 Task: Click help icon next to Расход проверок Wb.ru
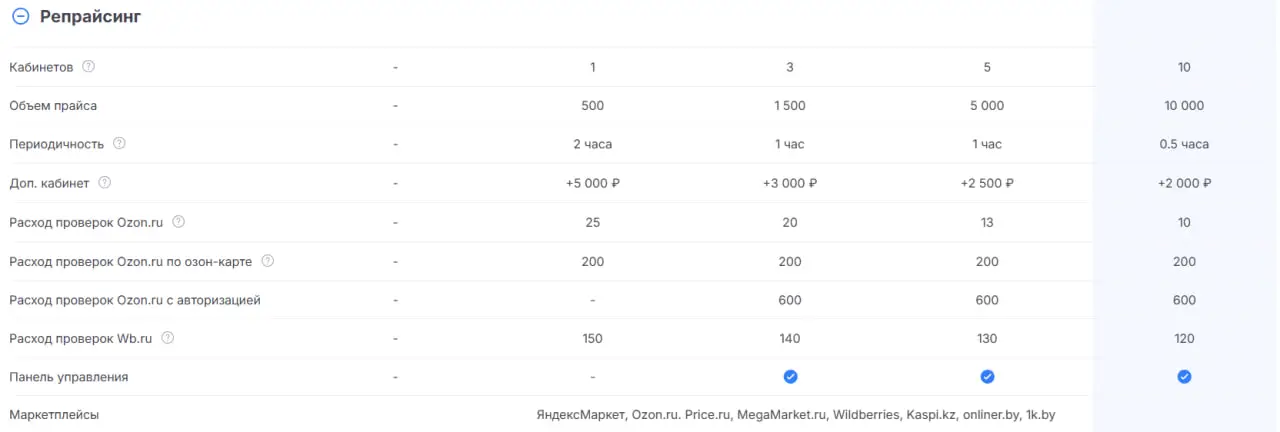coord(168,338)
